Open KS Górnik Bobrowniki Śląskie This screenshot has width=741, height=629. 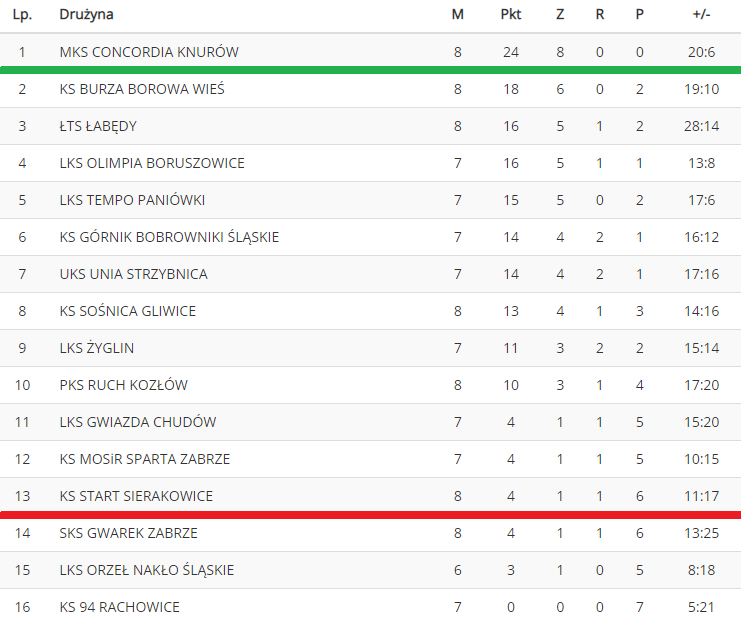pyautogui.click(x=169, y=237)
